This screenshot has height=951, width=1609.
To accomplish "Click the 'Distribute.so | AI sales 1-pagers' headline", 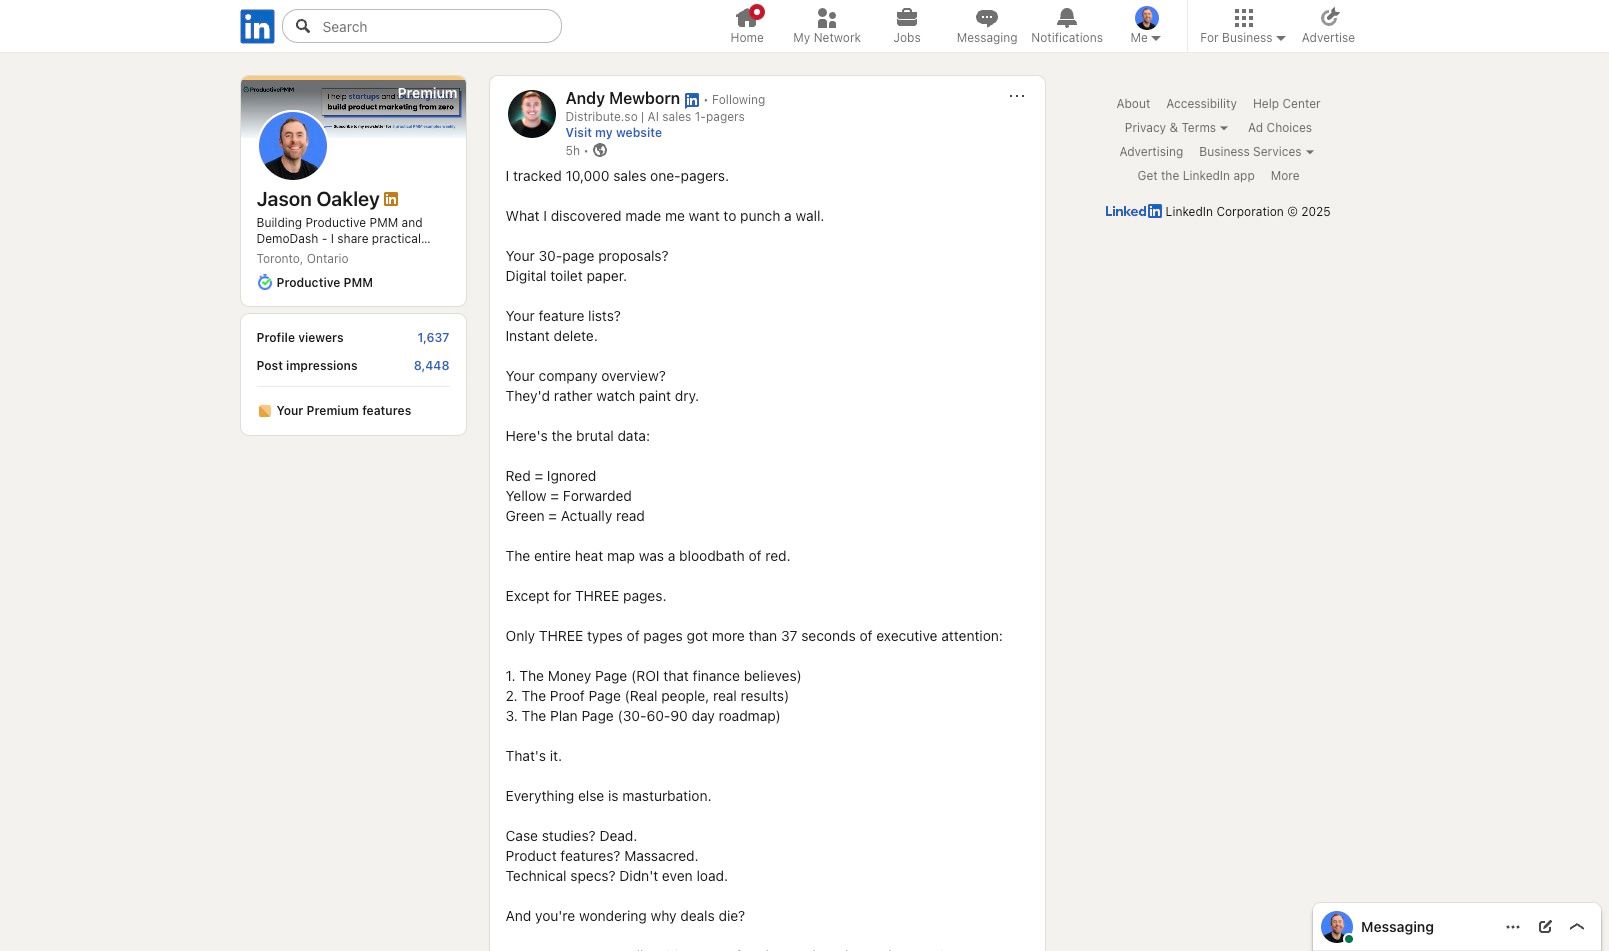I will click(x=655, y=117).
